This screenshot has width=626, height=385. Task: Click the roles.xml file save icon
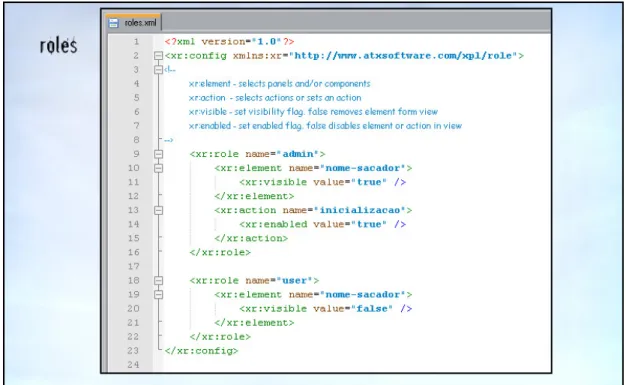point(113,23)
